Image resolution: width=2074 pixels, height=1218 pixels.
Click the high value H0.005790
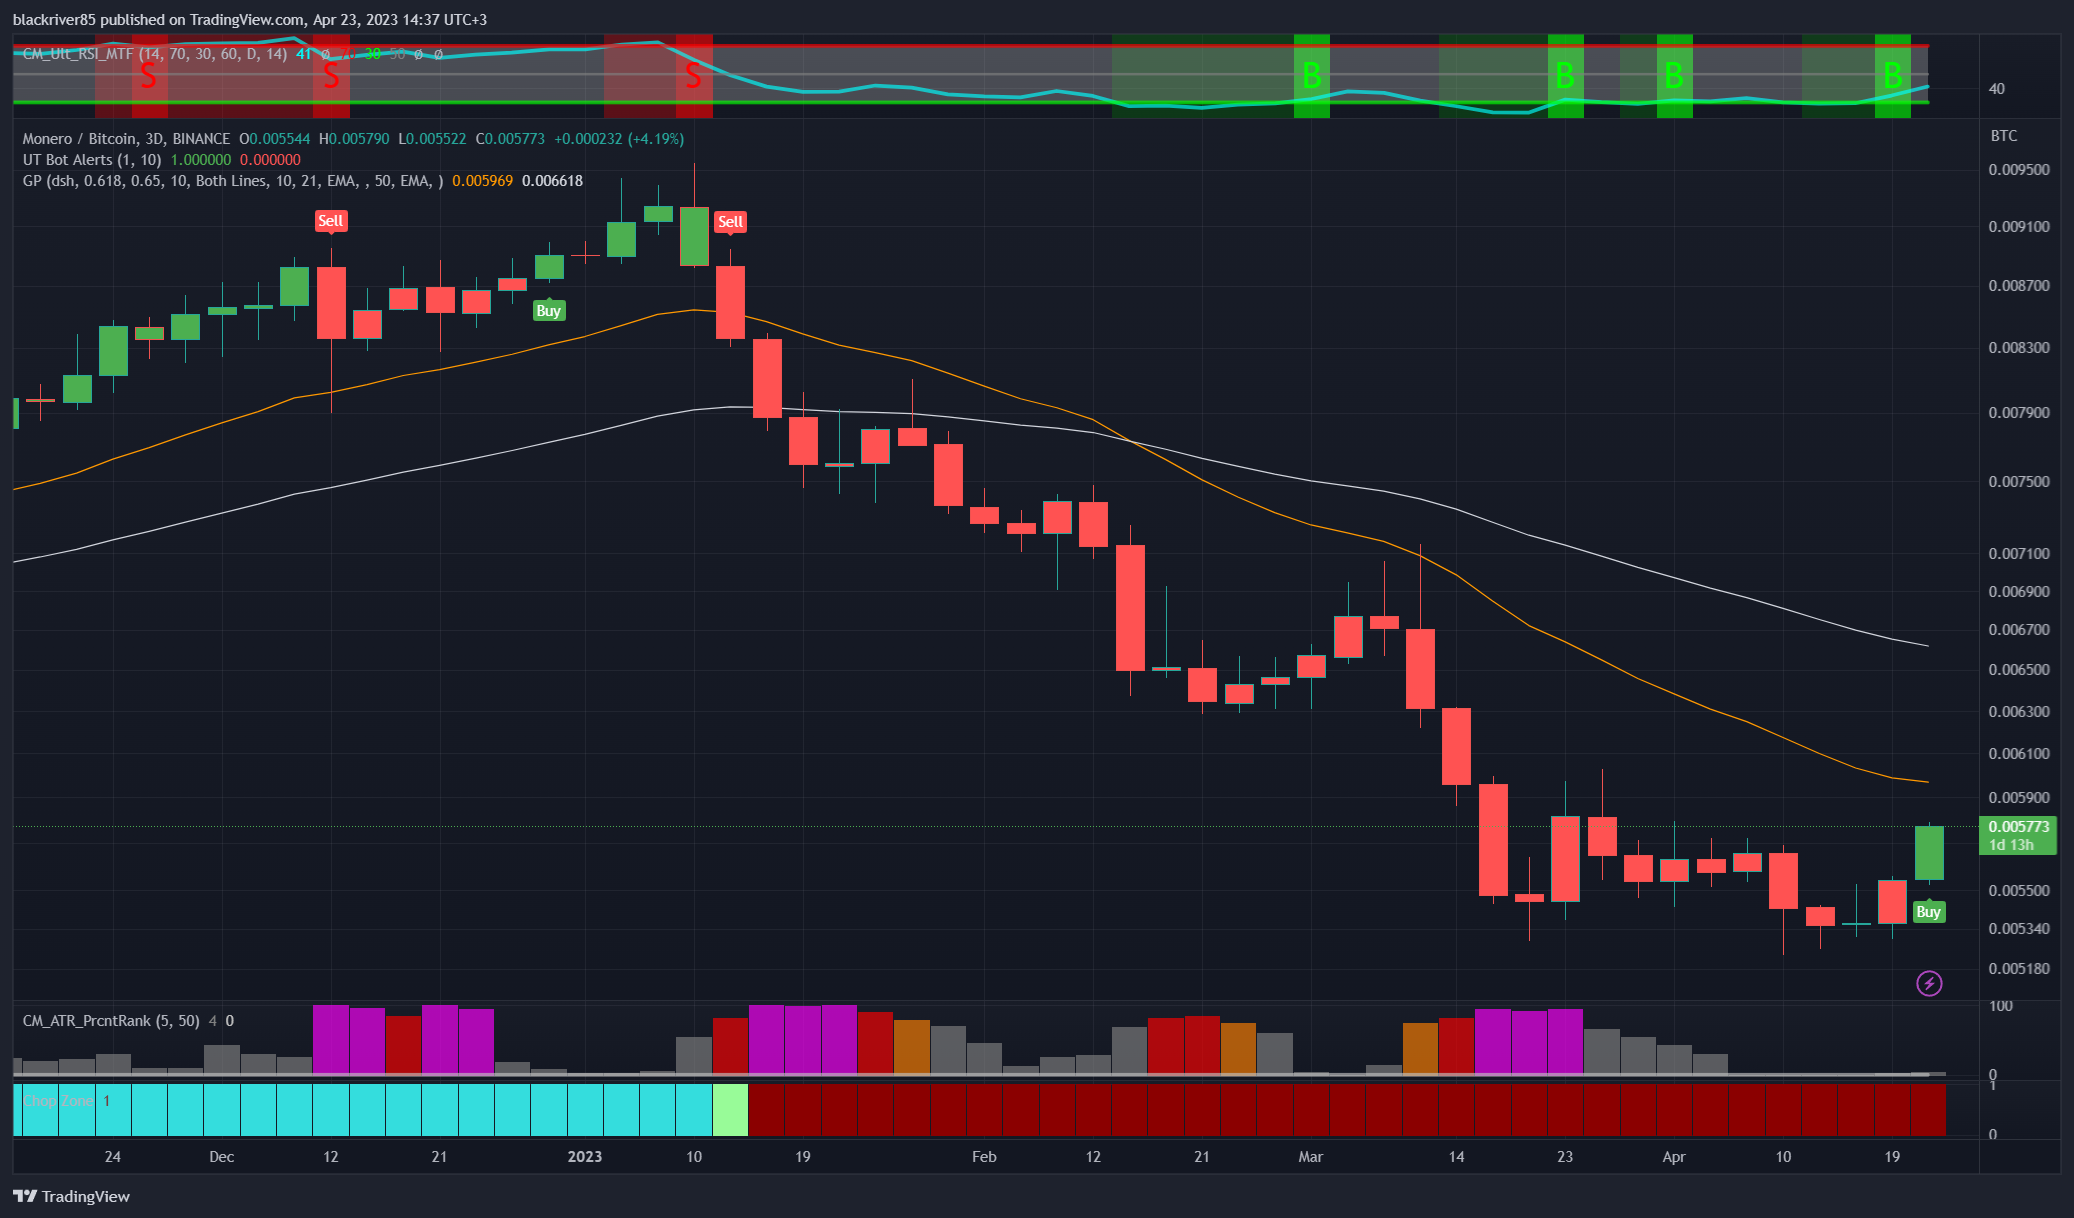click(354, 139)
